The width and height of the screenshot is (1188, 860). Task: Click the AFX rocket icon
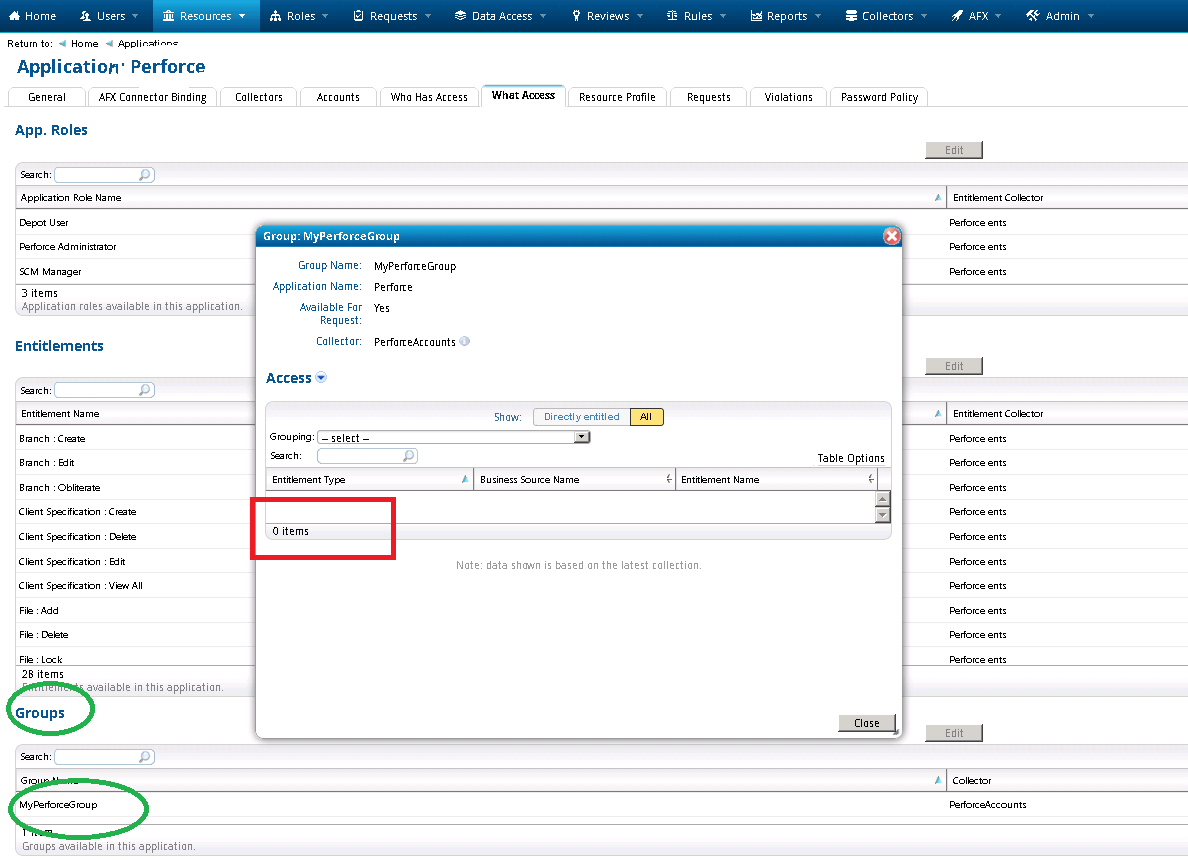coord(957,16)
